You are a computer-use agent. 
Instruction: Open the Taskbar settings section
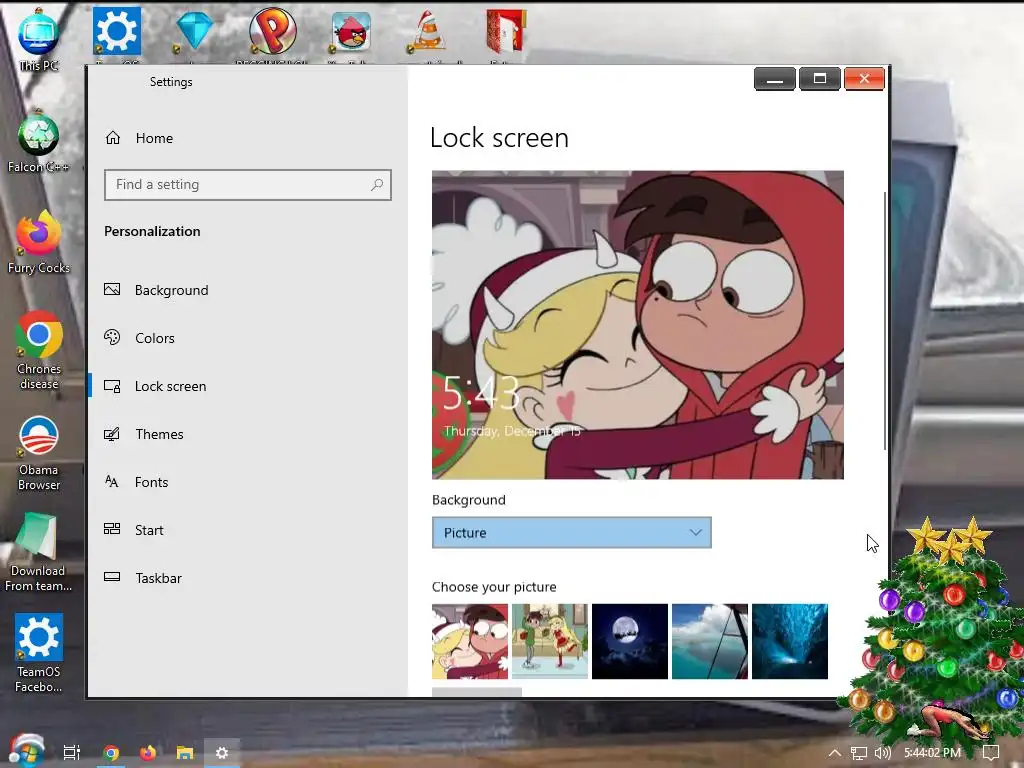[x=158, y=578]
